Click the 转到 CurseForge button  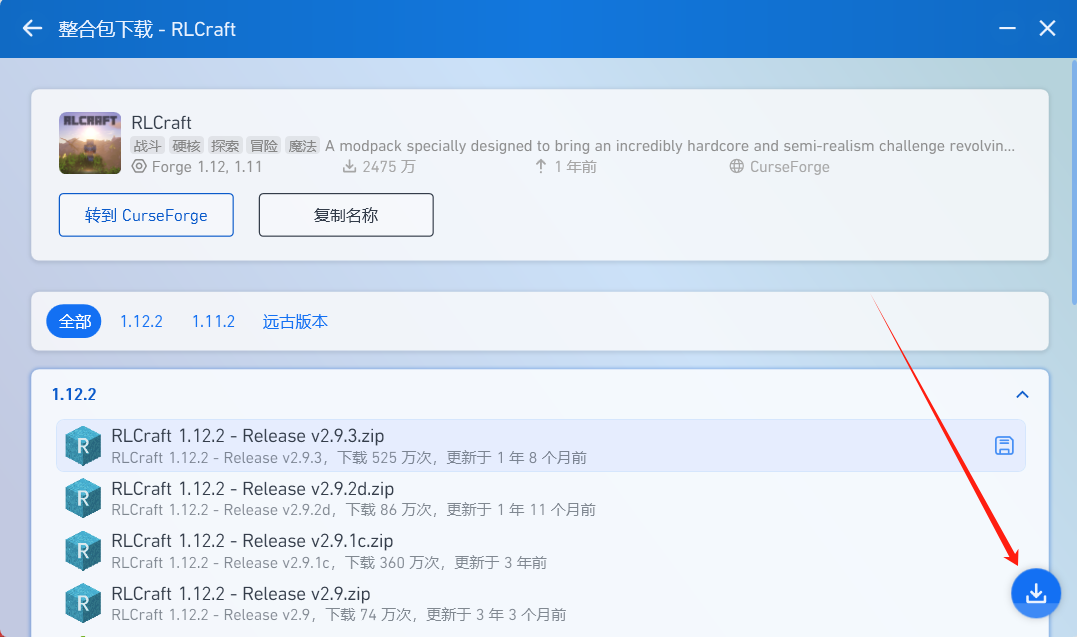click(x=146, y=215)
